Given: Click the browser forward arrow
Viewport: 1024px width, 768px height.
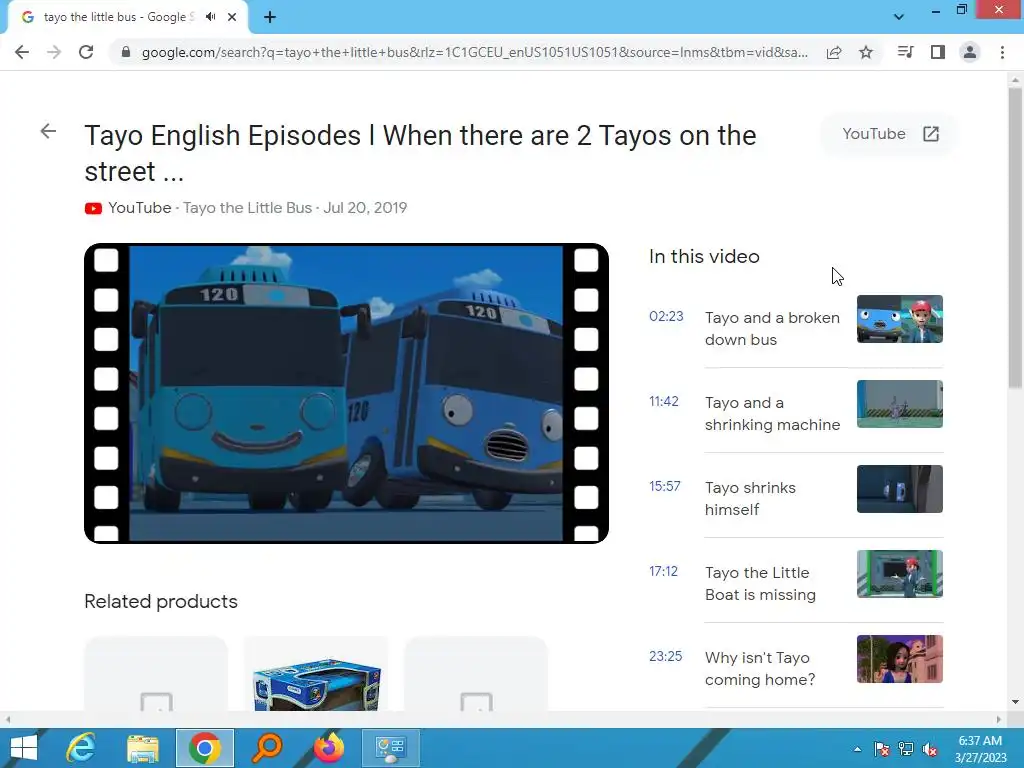Looking at the screenshot, I should coord(54,52).
